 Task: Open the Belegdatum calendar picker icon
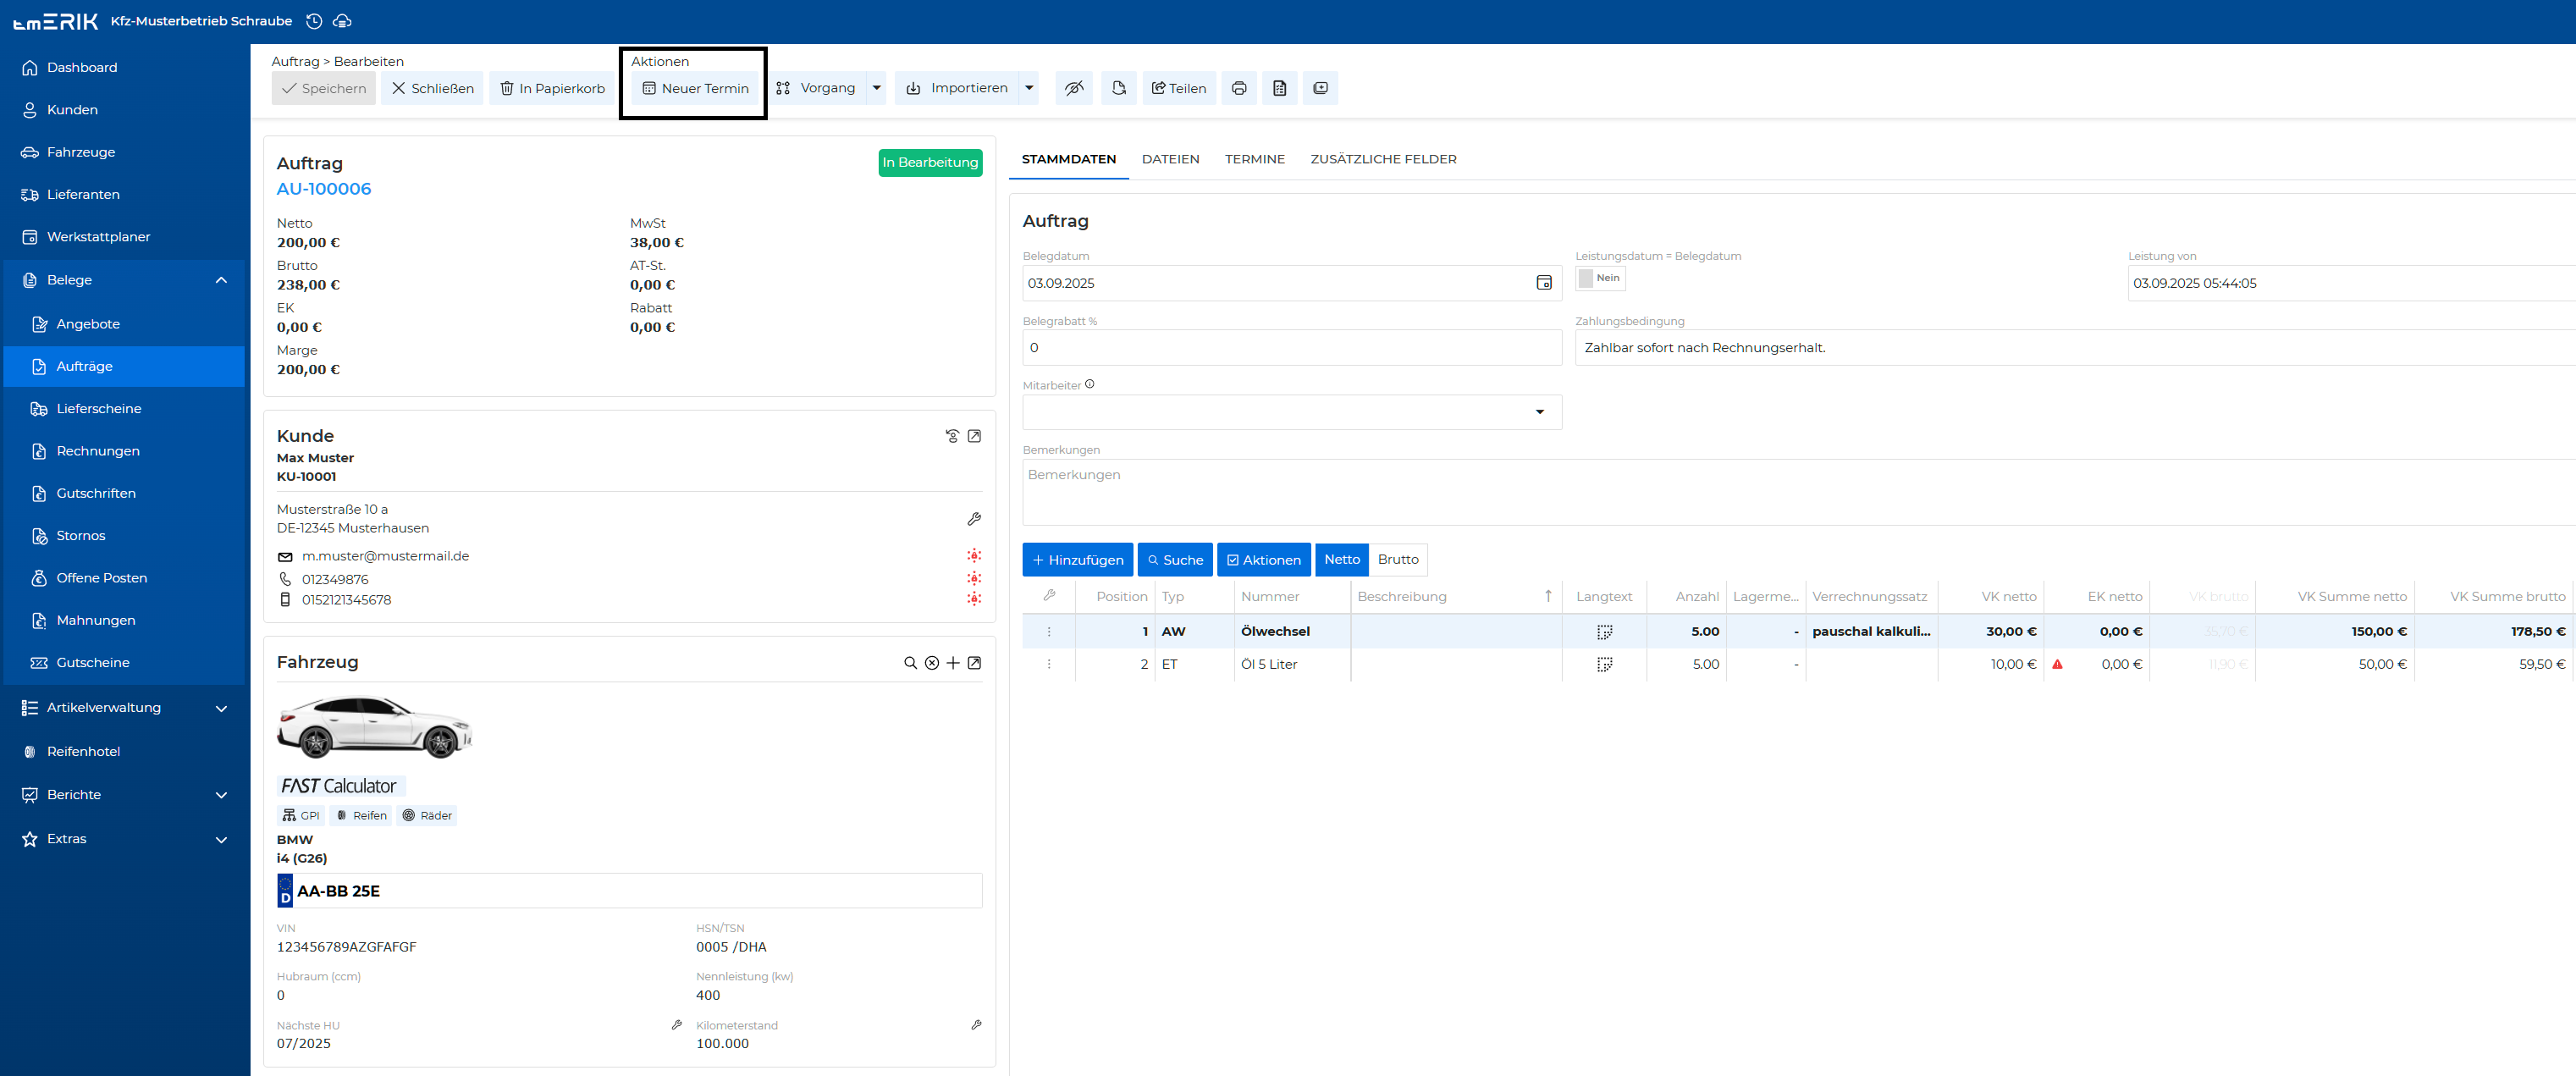[x=1543, y=283]
